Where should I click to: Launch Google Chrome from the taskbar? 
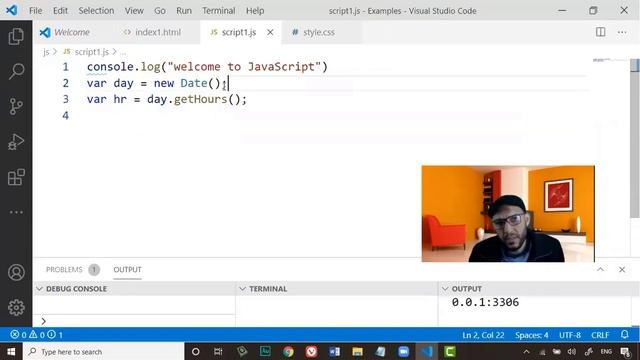pyautogui.click(x=288, y=351)
